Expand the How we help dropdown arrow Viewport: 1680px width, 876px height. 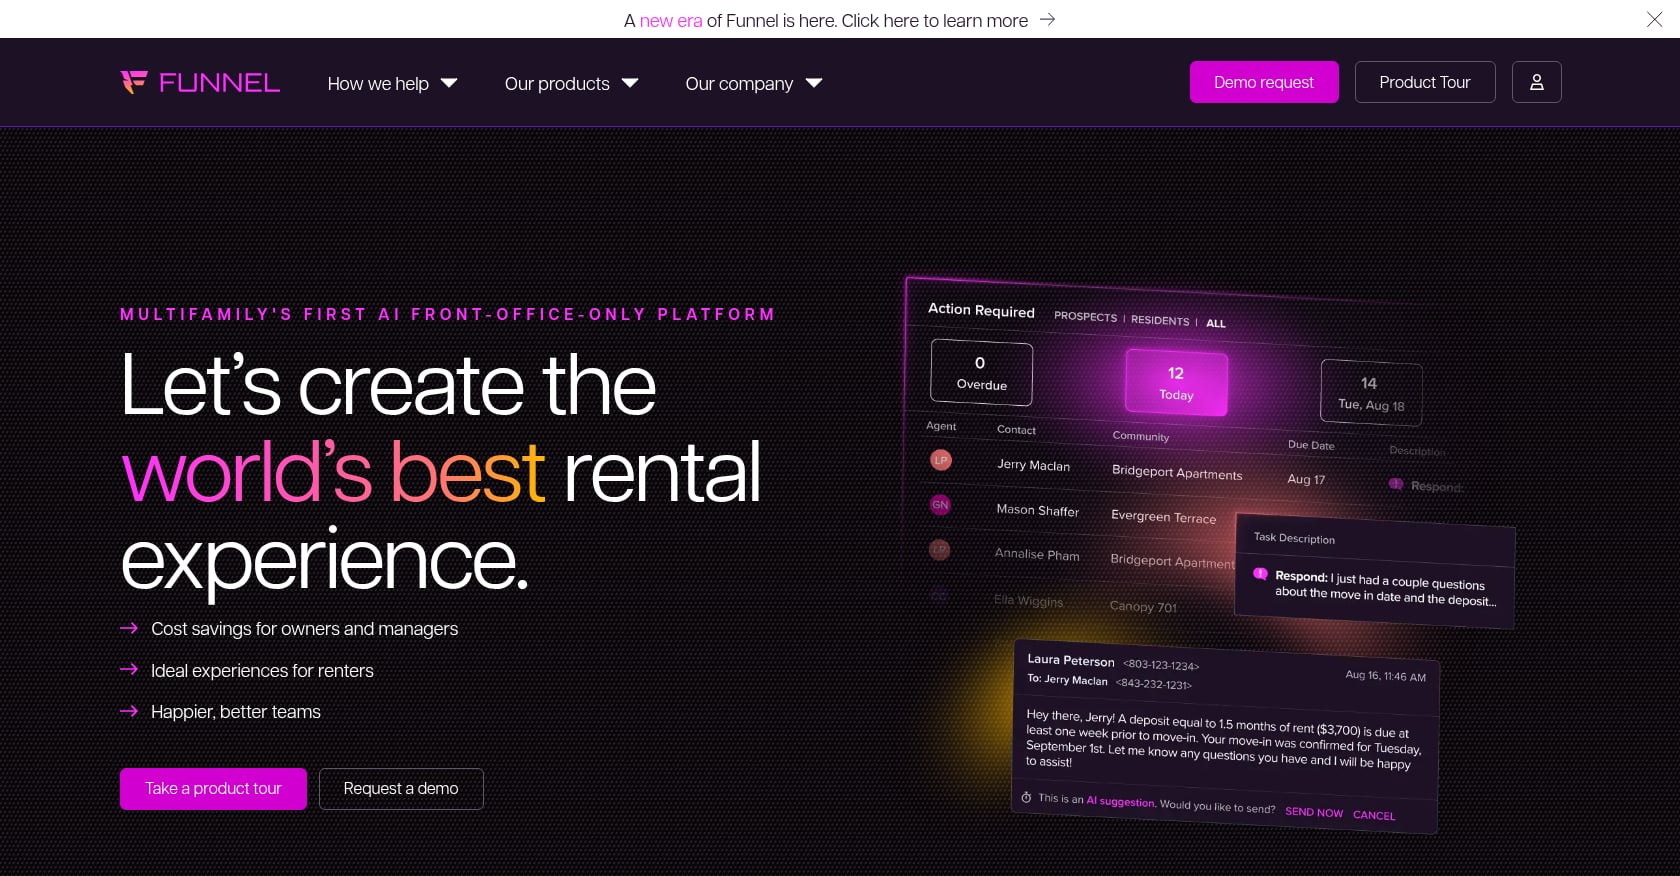[x=449, y=83]
